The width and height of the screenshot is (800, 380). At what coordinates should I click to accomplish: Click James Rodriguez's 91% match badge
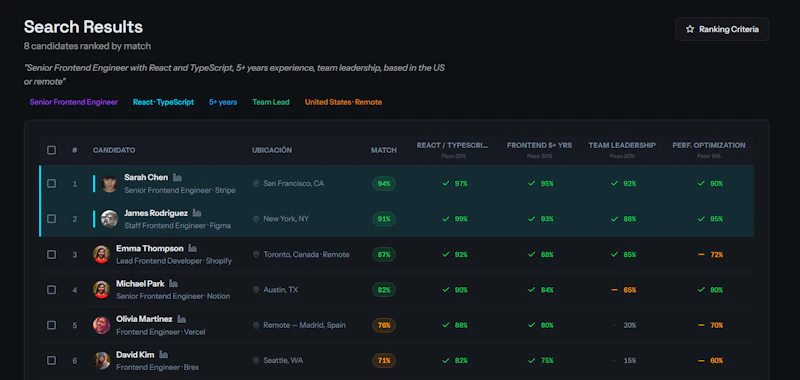pos(384,219)
